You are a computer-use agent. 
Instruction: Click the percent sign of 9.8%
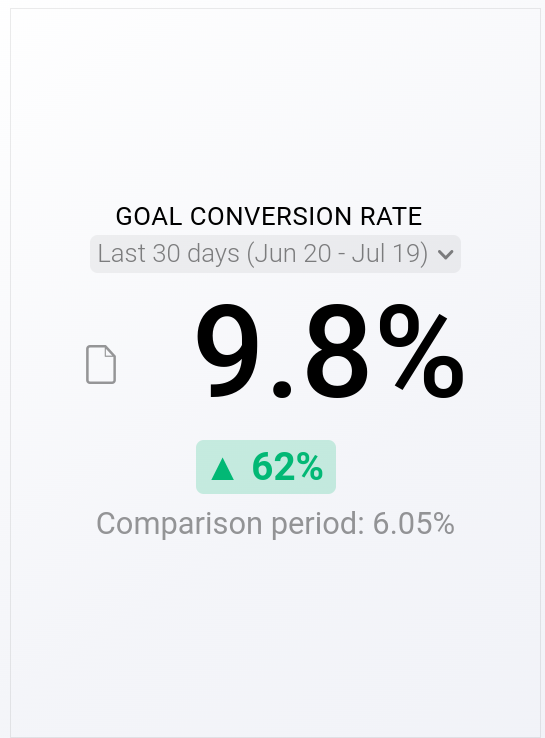coord(422,353)
